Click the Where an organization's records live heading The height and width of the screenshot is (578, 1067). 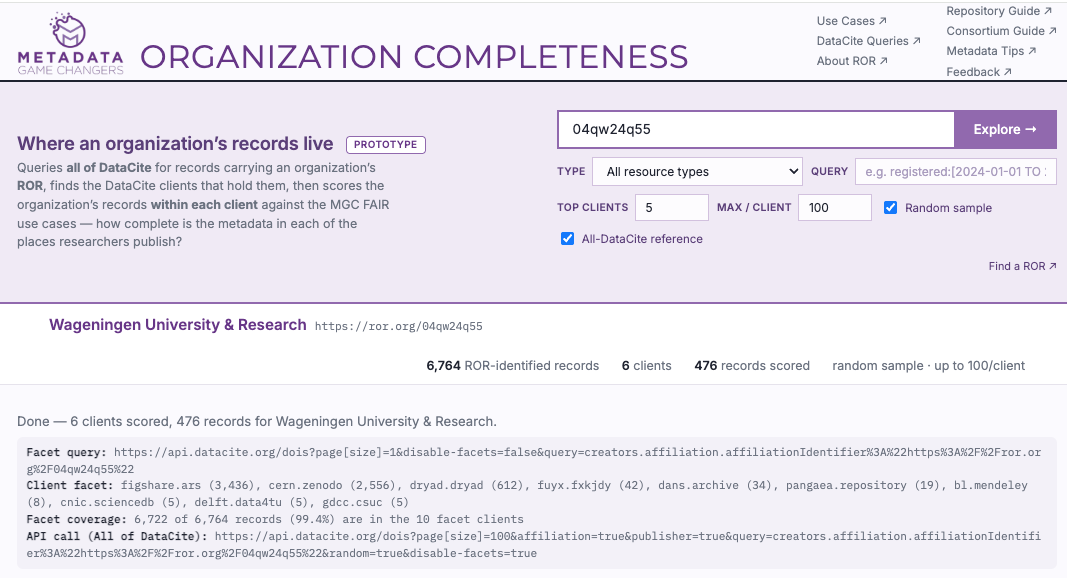click(175, 144)
